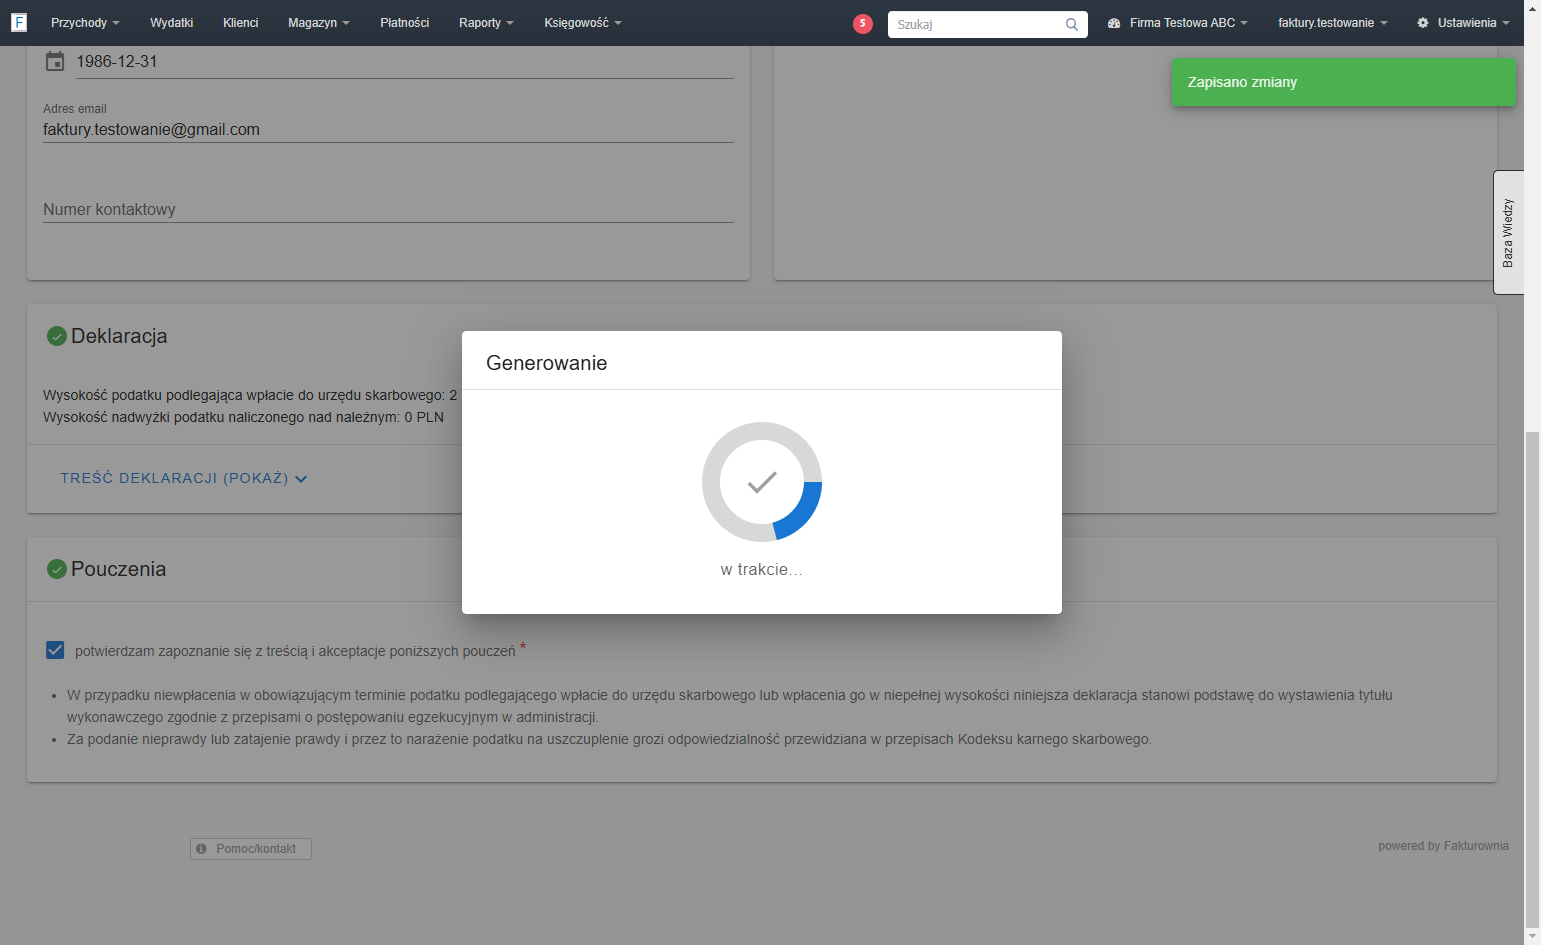
Task: Click the gear icon beside Ustawienia
Action: click(x=1423, y=23)
